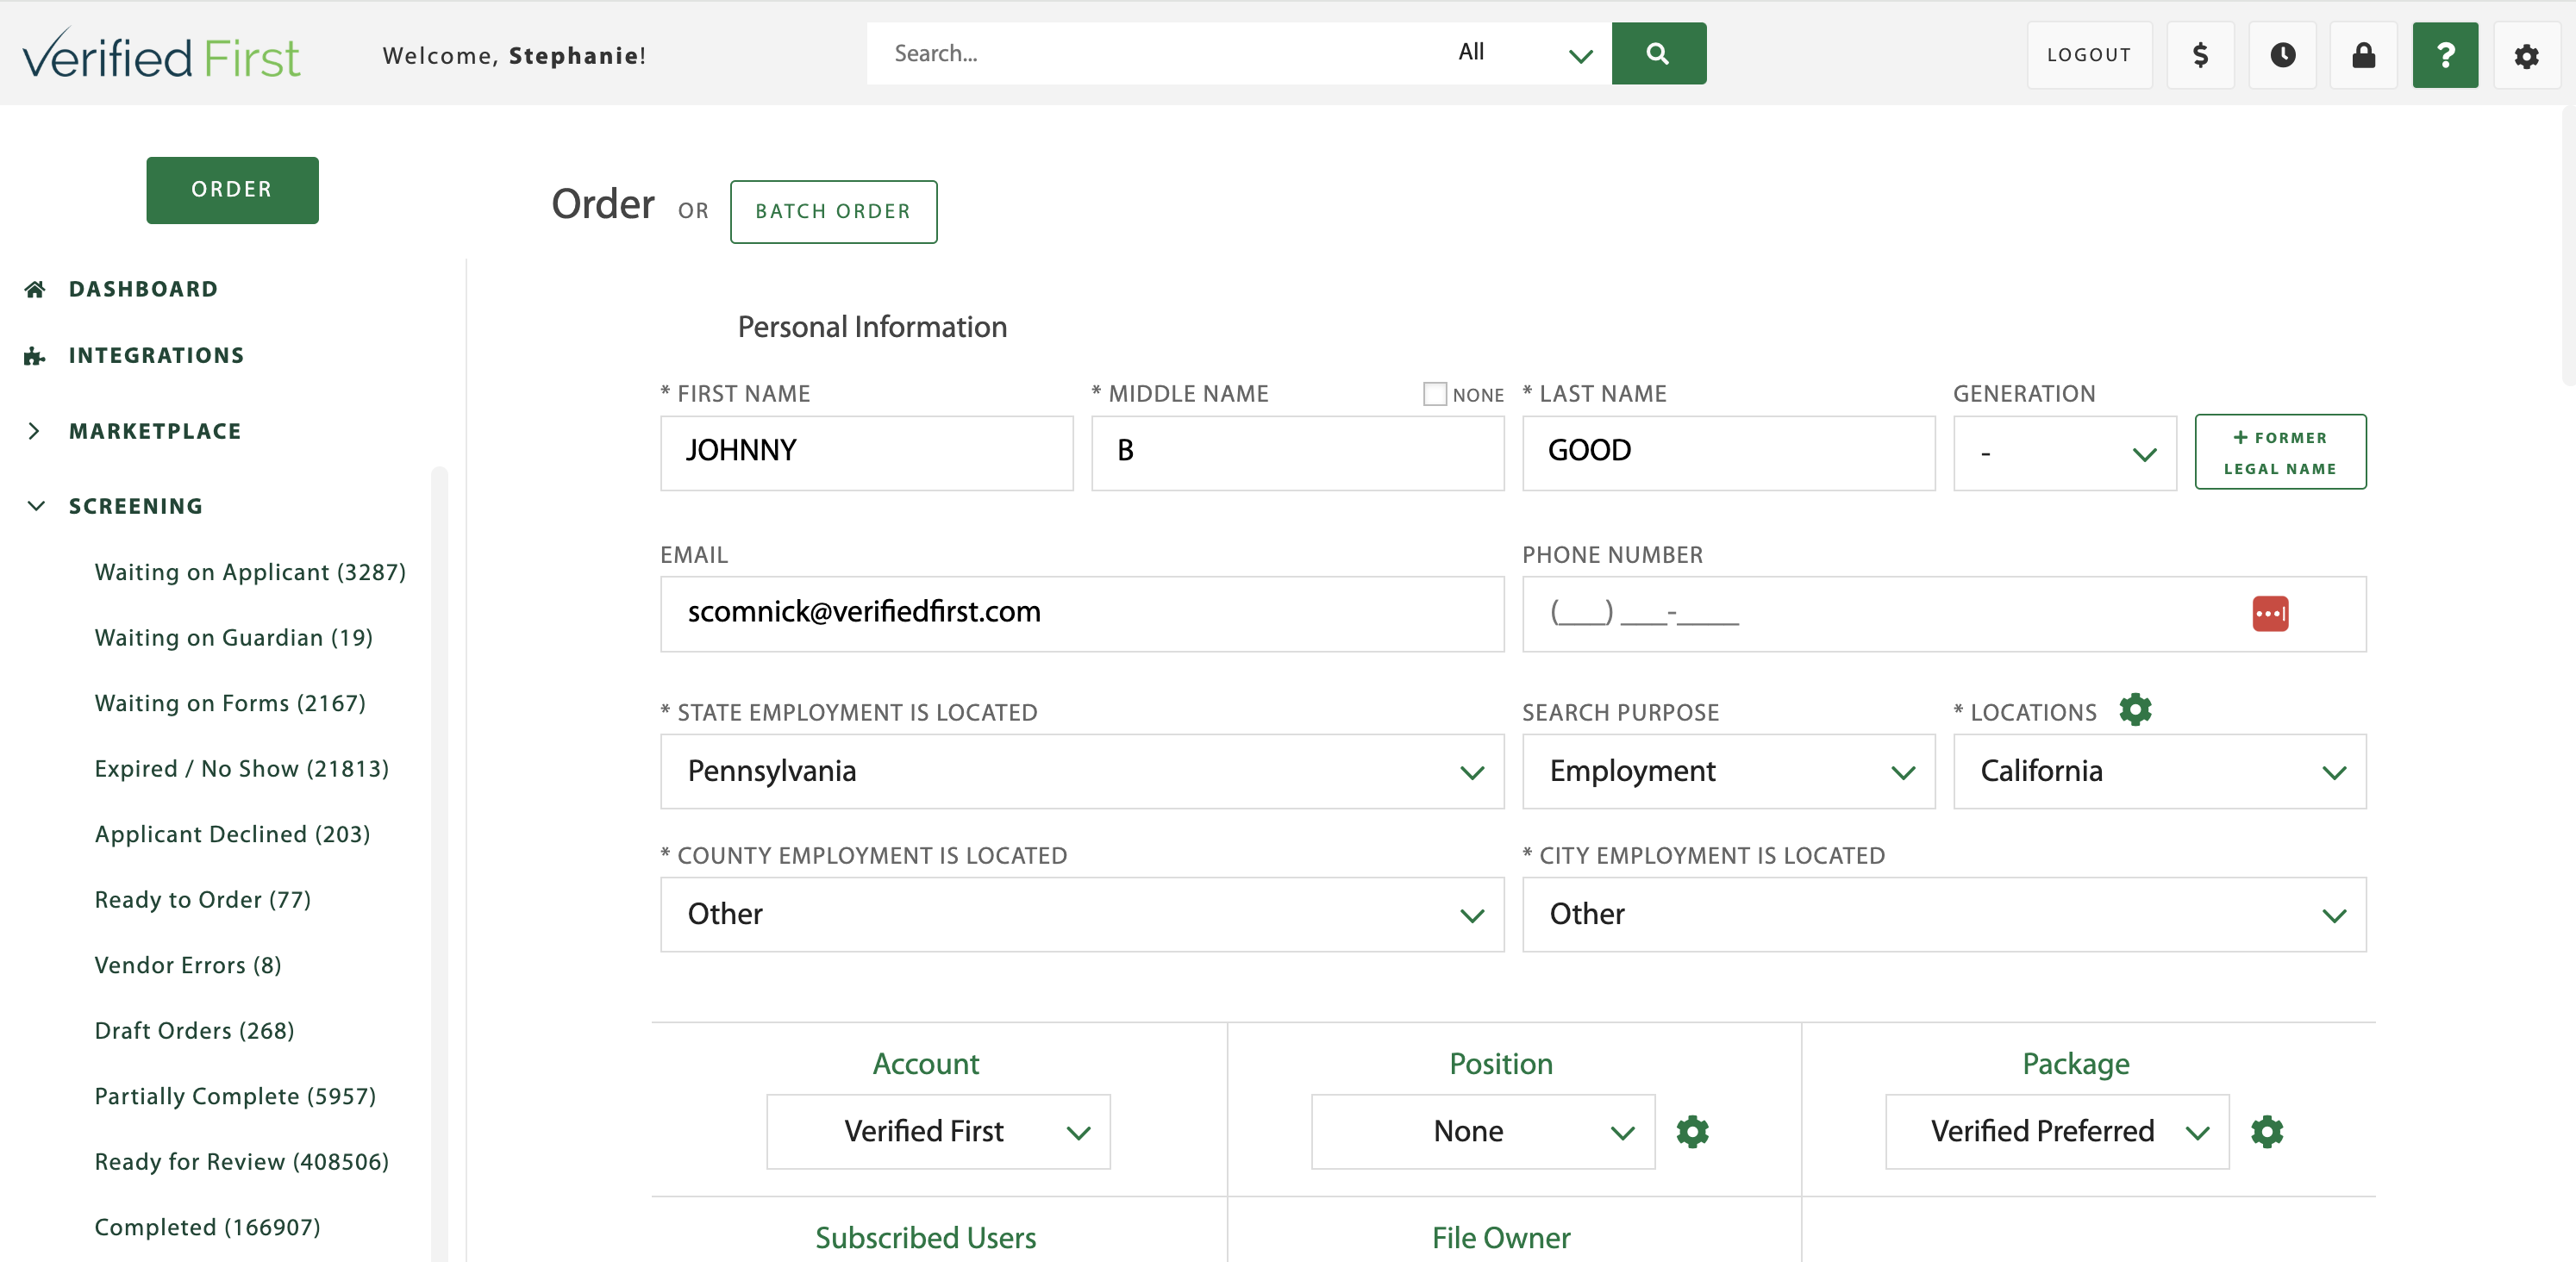Open the Search Purpose Employment dropdown
This screenshot has height=1262, width=2576.
click(1728, 771)
